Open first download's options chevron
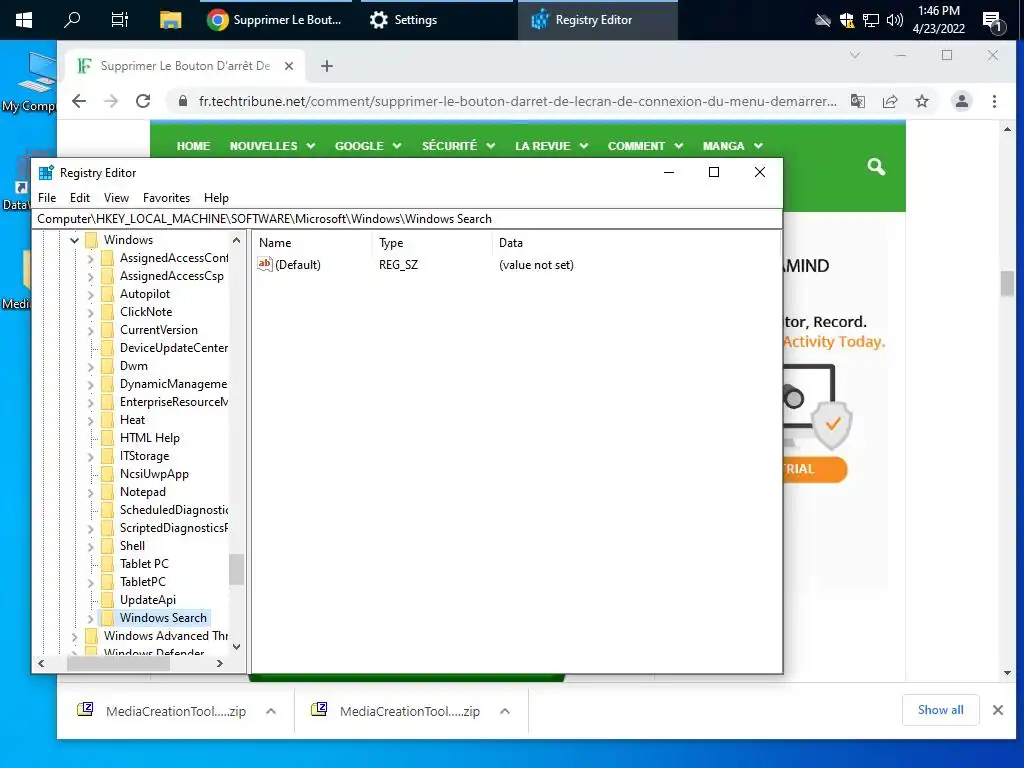Screen dimensions: 1024x768 coord(271,711)
